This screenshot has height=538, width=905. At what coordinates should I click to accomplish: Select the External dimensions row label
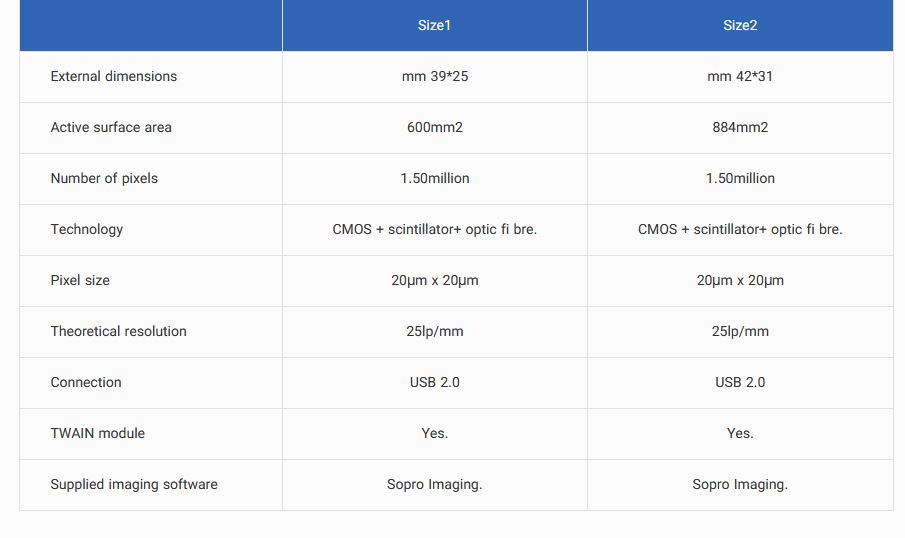click(113, 76)
